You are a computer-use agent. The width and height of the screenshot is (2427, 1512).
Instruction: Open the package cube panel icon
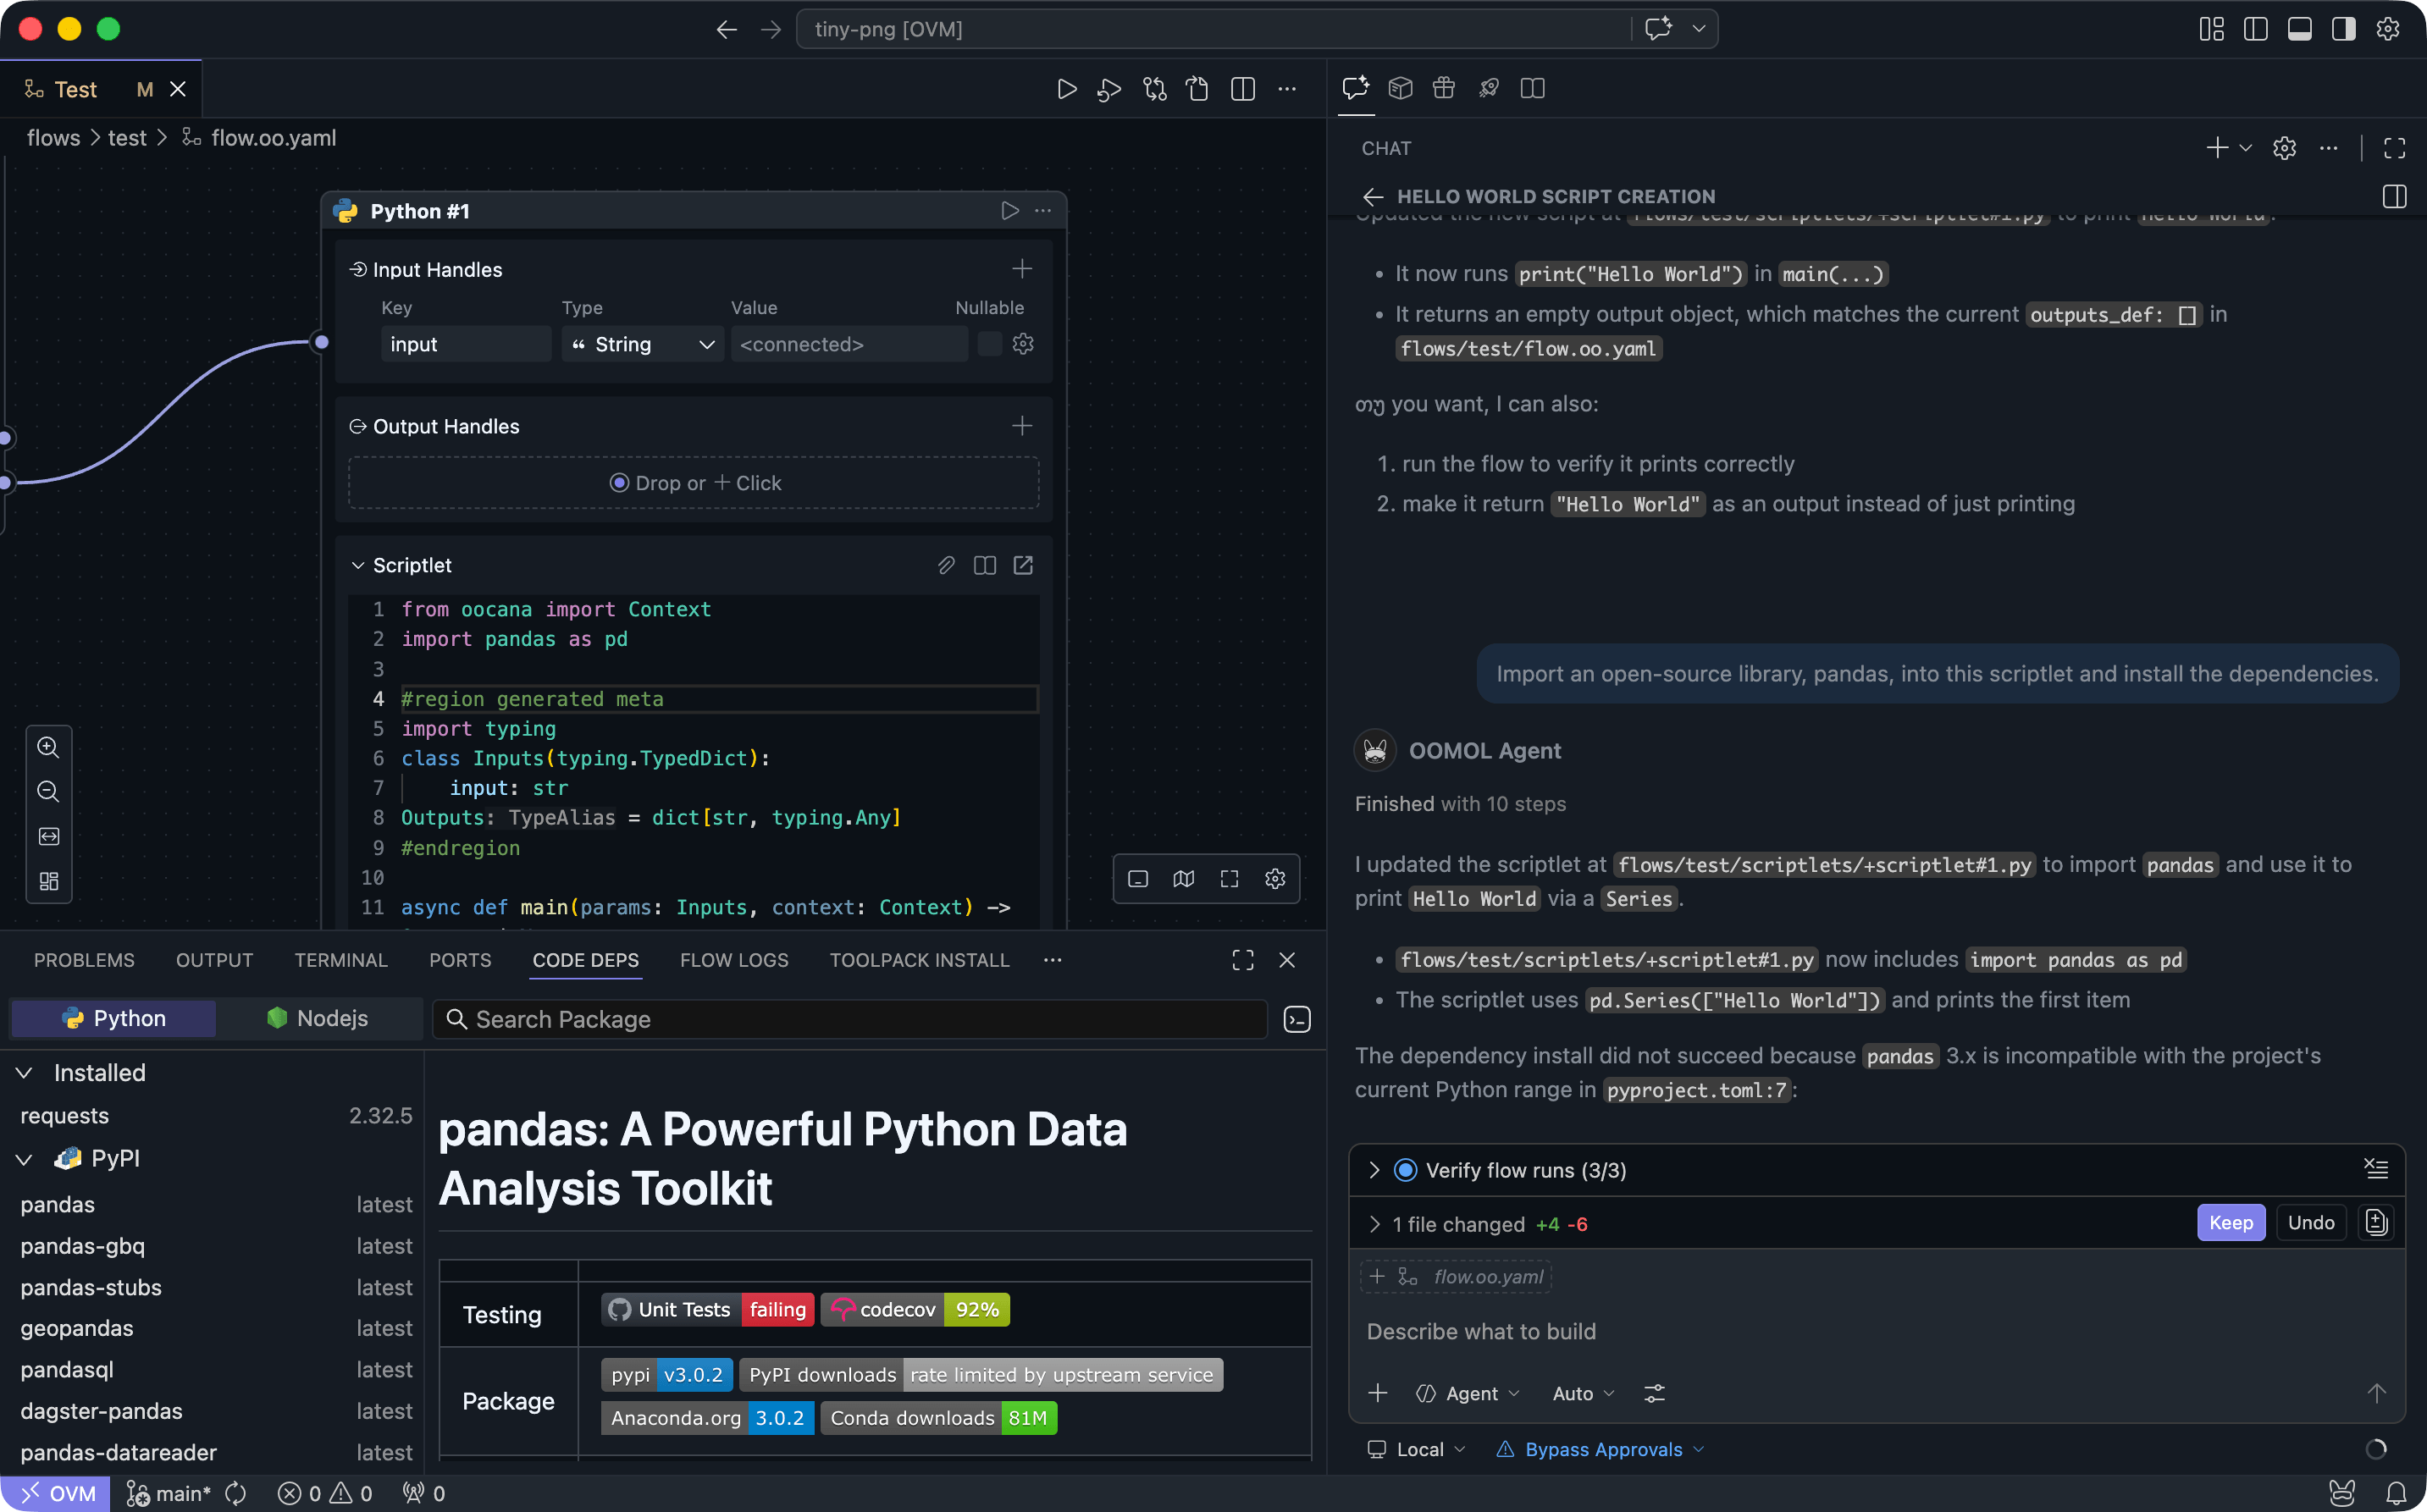point(1401,88)
